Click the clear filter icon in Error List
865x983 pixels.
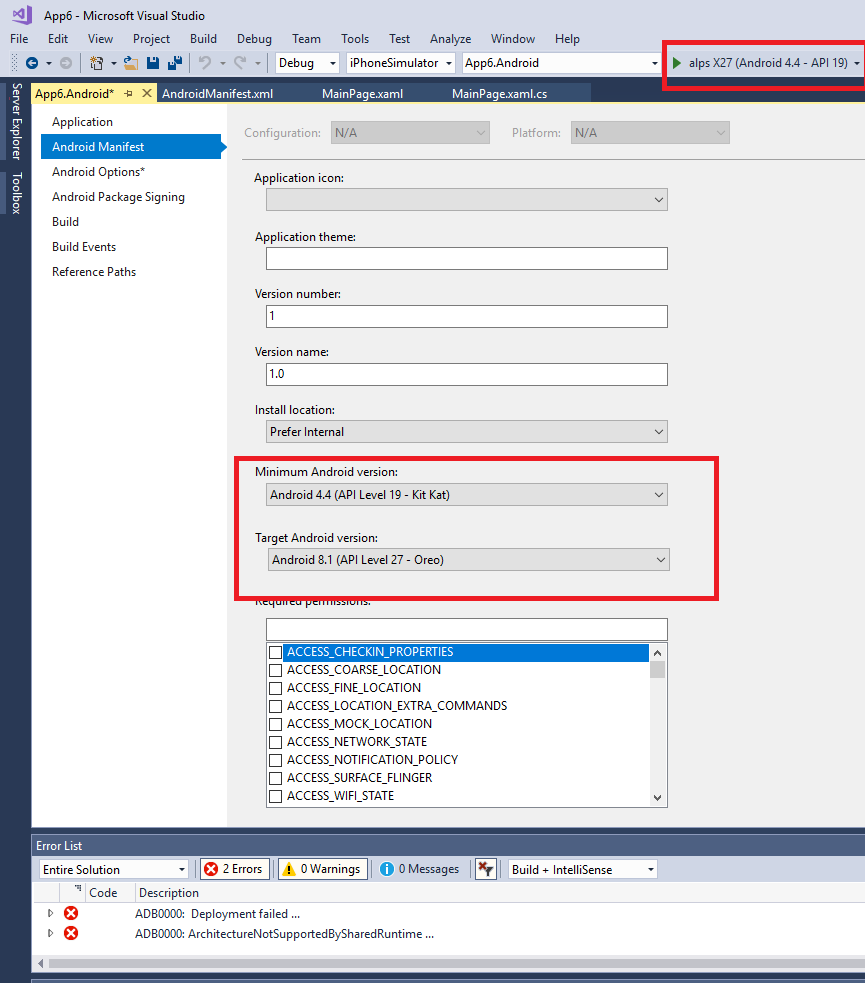(486, 869)
